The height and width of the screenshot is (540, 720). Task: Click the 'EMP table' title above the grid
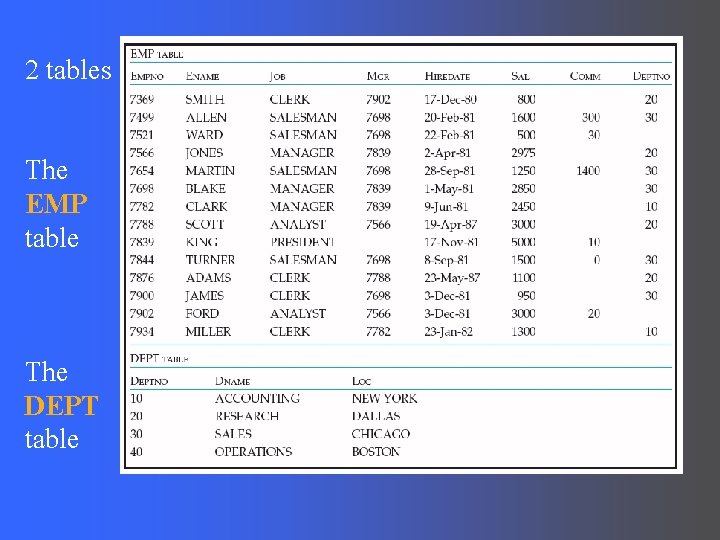coord(157,54)
